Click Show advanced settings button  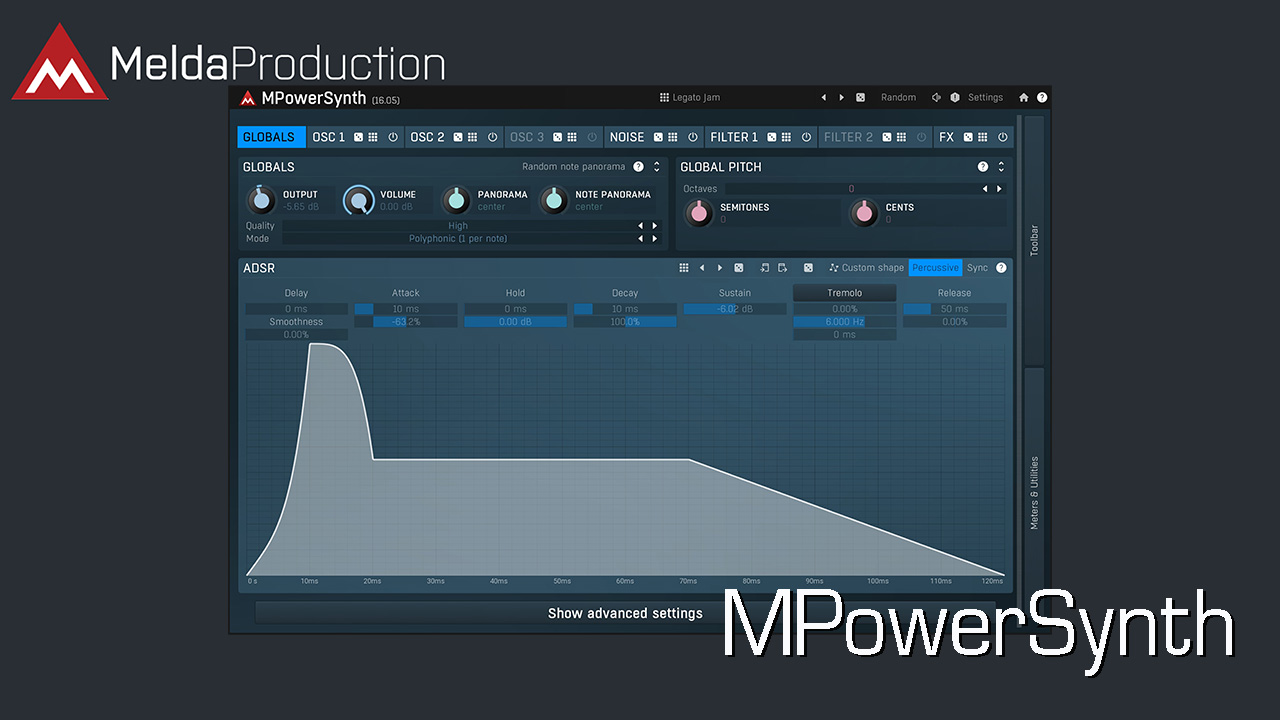point(625,613)
